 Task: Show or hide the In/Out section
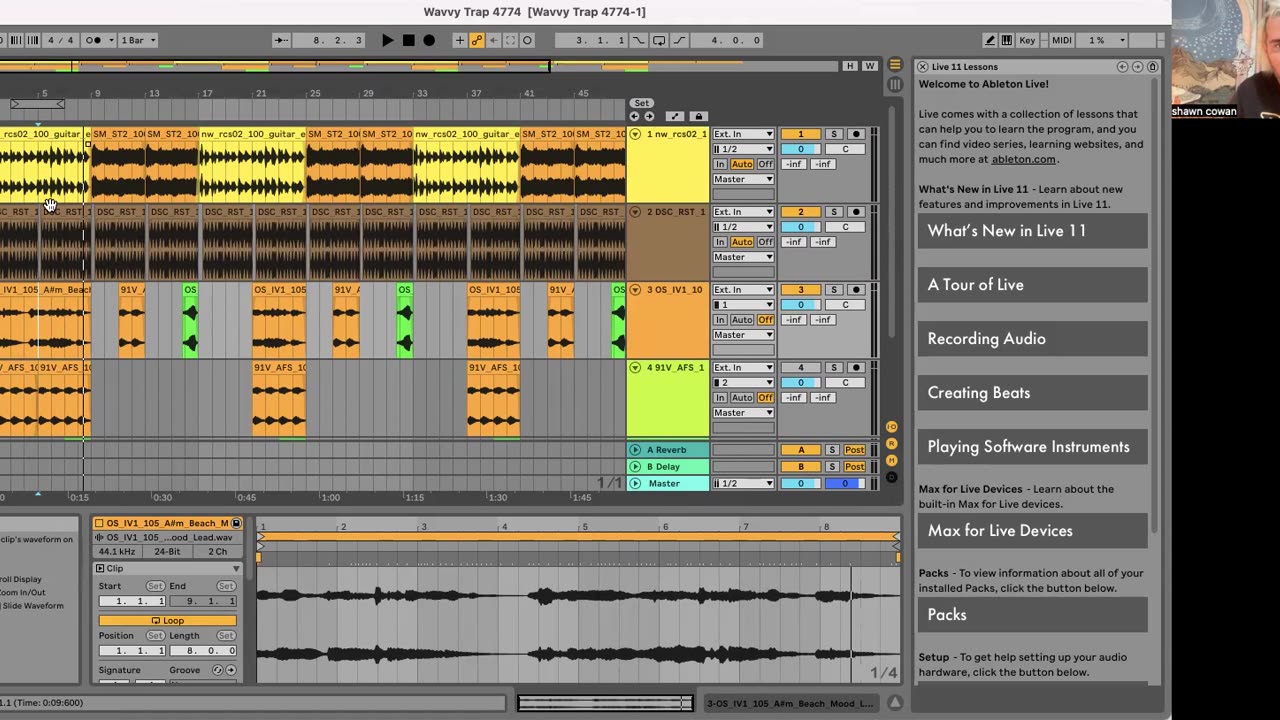point(892,427)
